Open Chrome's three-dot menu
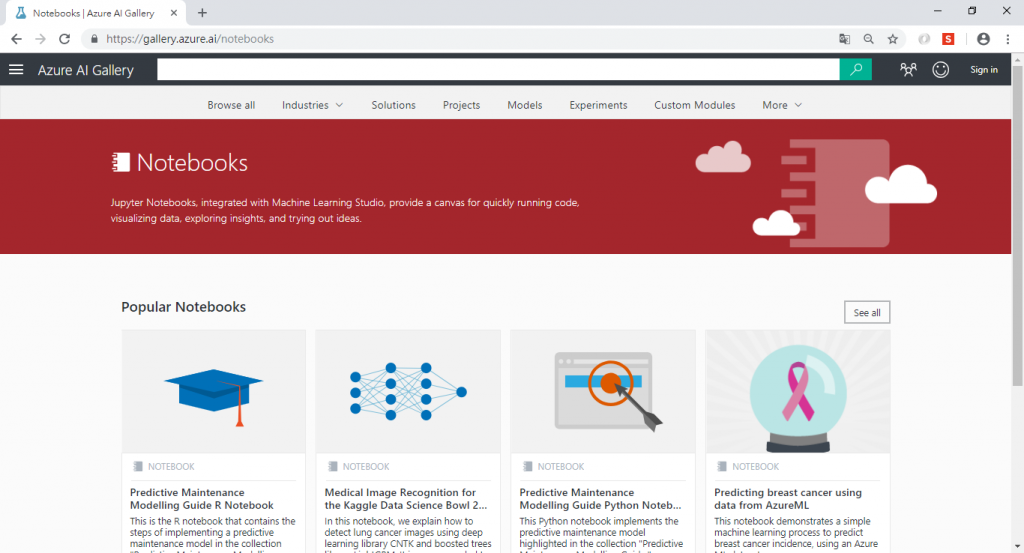This screenshot has width=1024, height=553. click(x=1008, y=39)
